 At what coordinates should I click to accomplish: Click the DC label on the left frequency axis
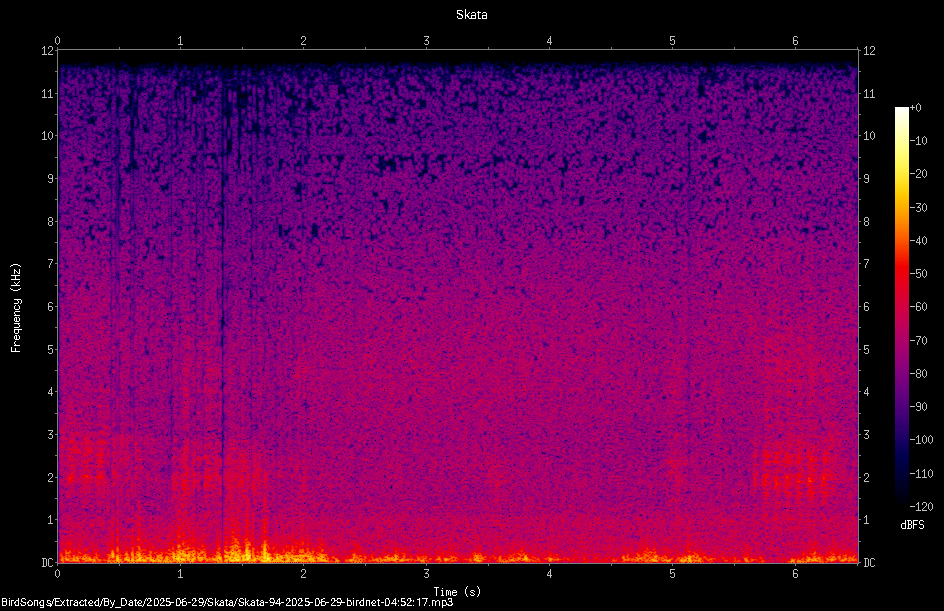coord(47,562)
